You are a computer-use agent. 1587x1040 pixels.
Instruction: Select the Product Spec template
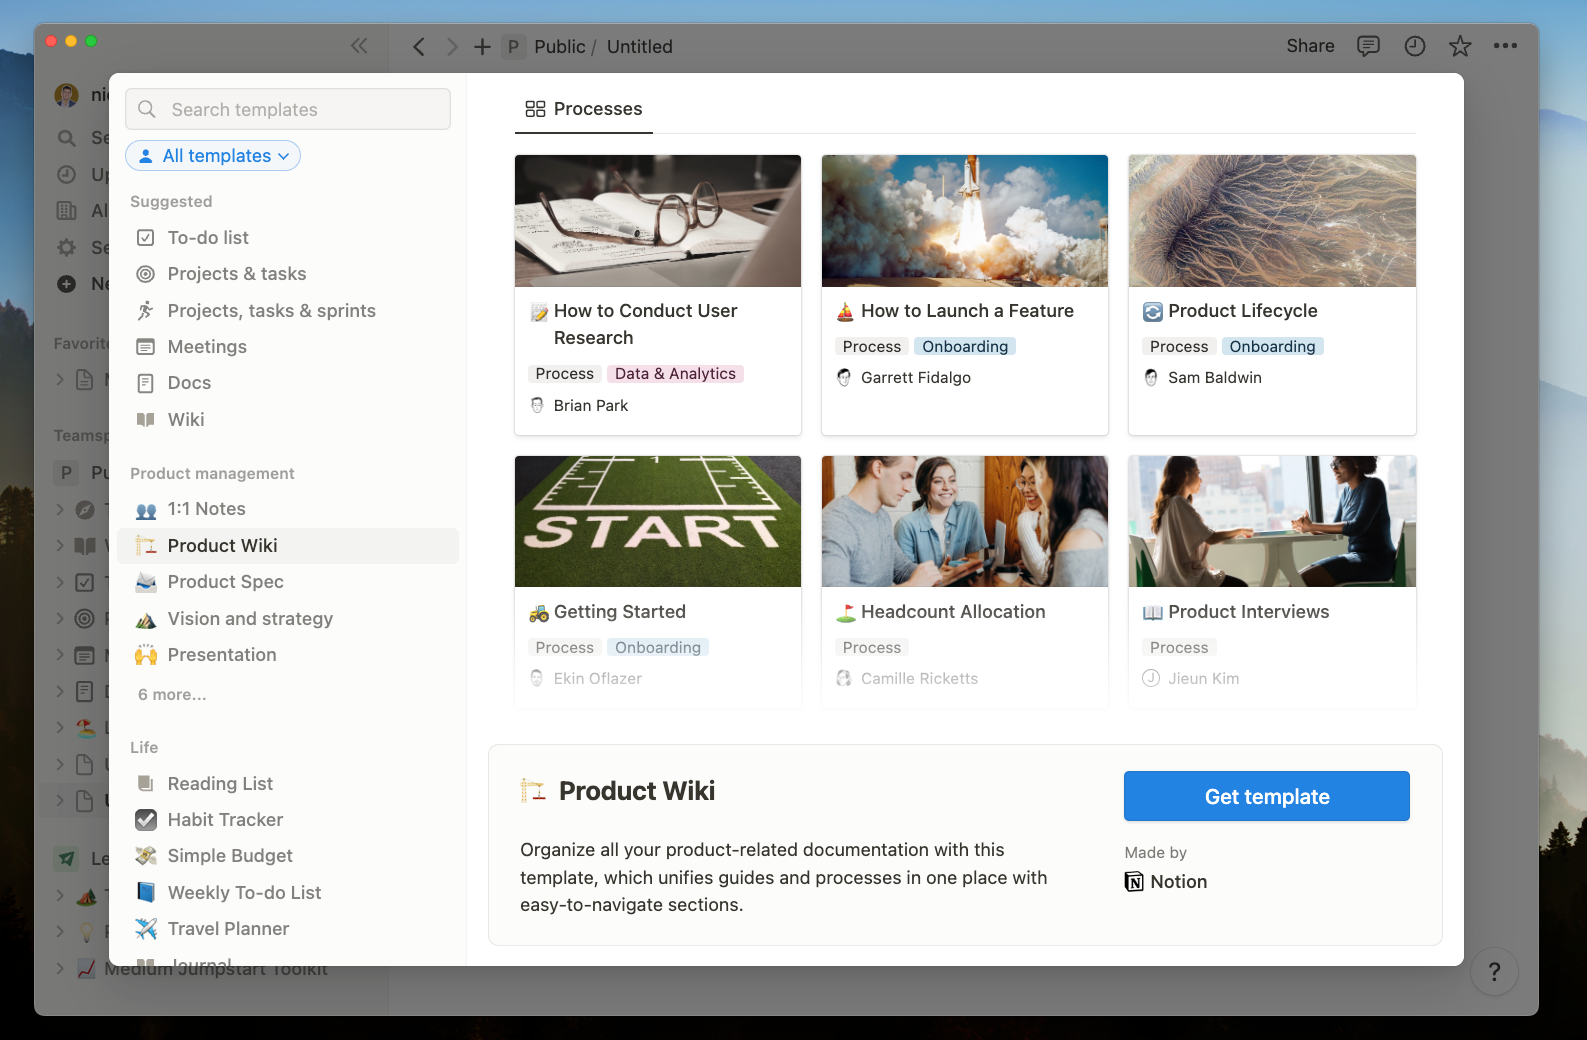pos(288,582)
